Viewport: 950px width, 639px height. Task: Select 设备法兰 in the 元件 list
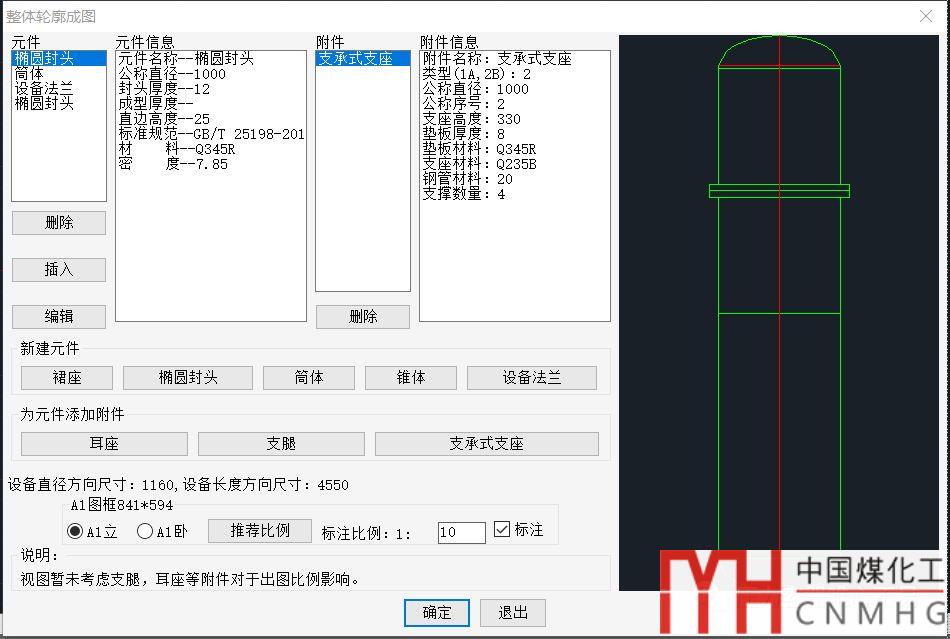tap(44, 89)
